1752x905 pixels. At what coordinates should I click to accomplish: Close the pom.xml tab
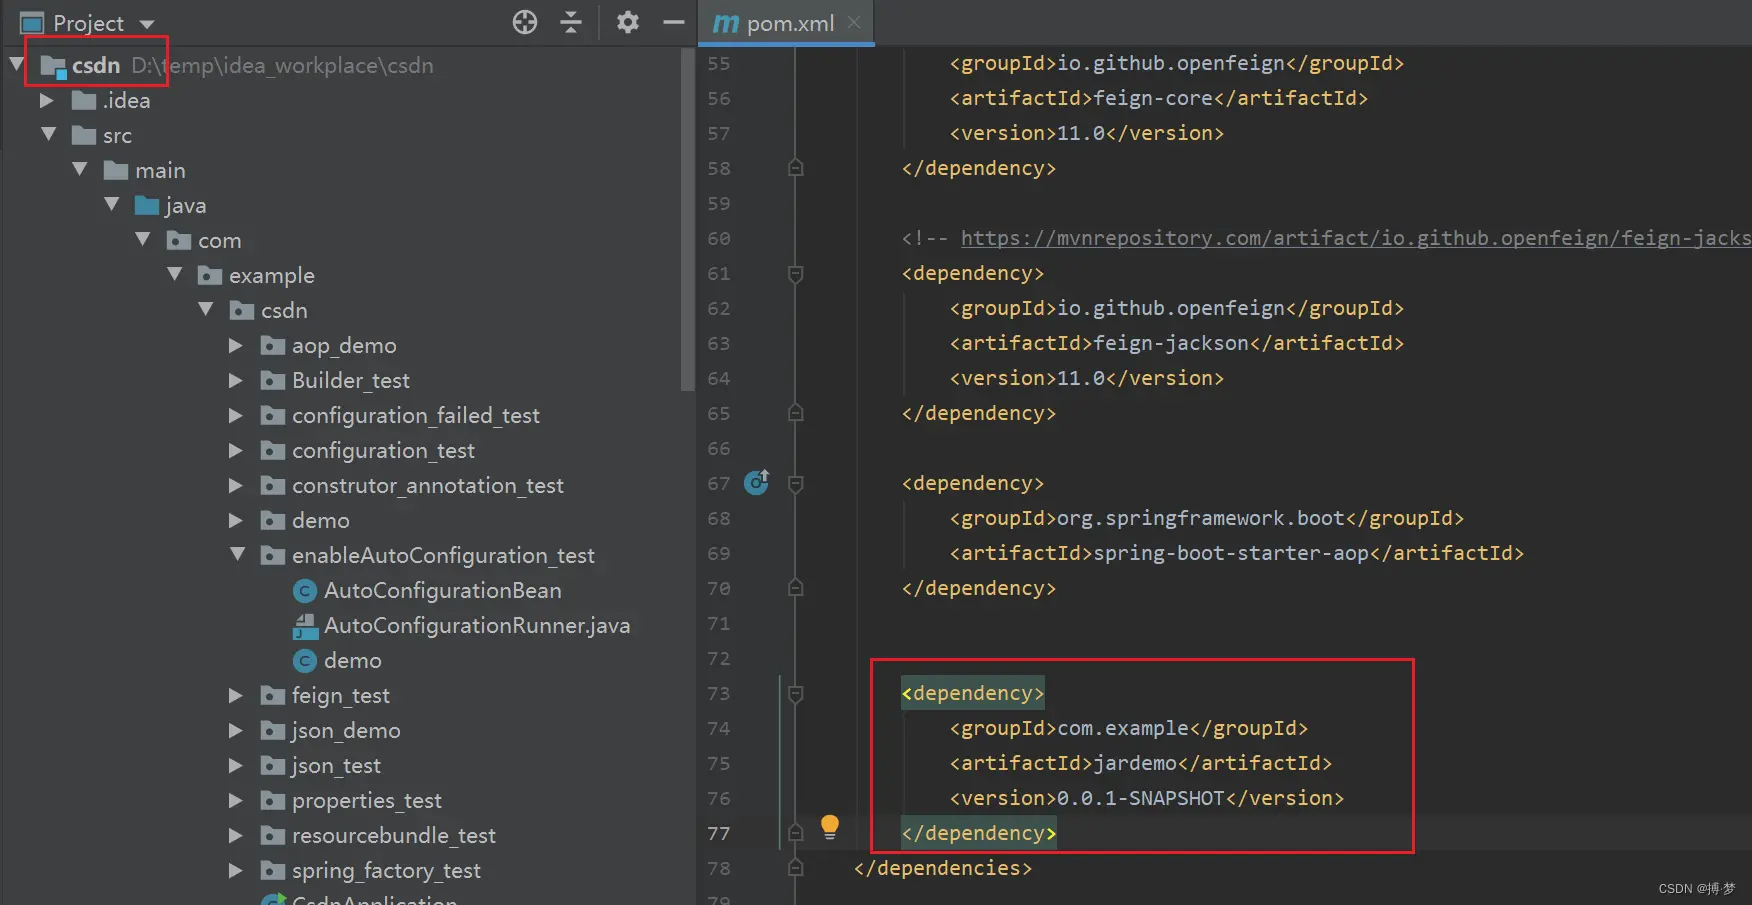click(854, 22)
